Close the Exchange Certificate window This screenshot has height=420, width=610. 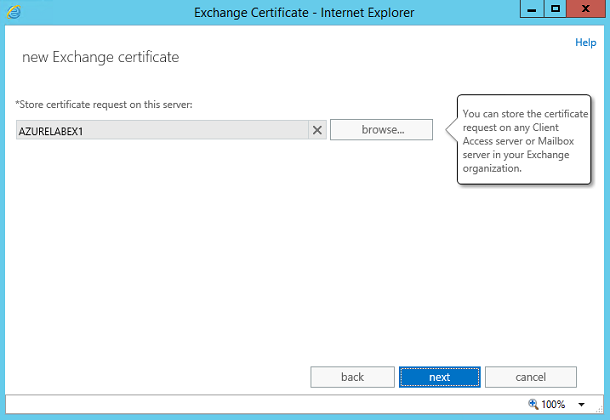tap(585, 9)
